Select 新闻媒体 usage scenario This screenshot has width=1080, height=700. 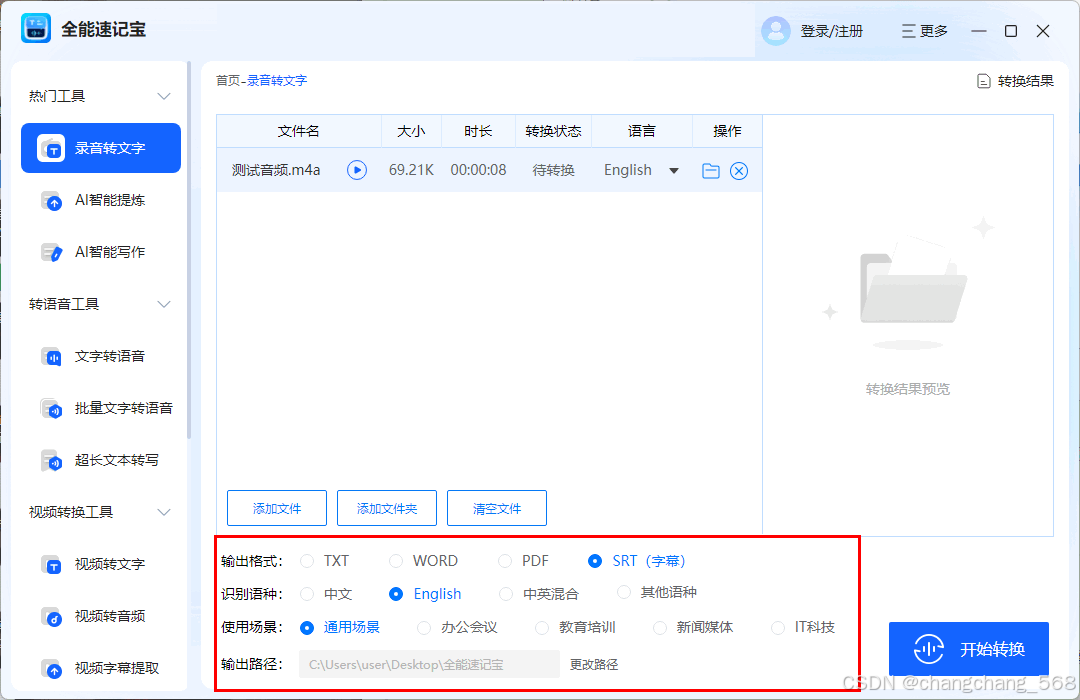pyautogui.click(x=660, y=628)
